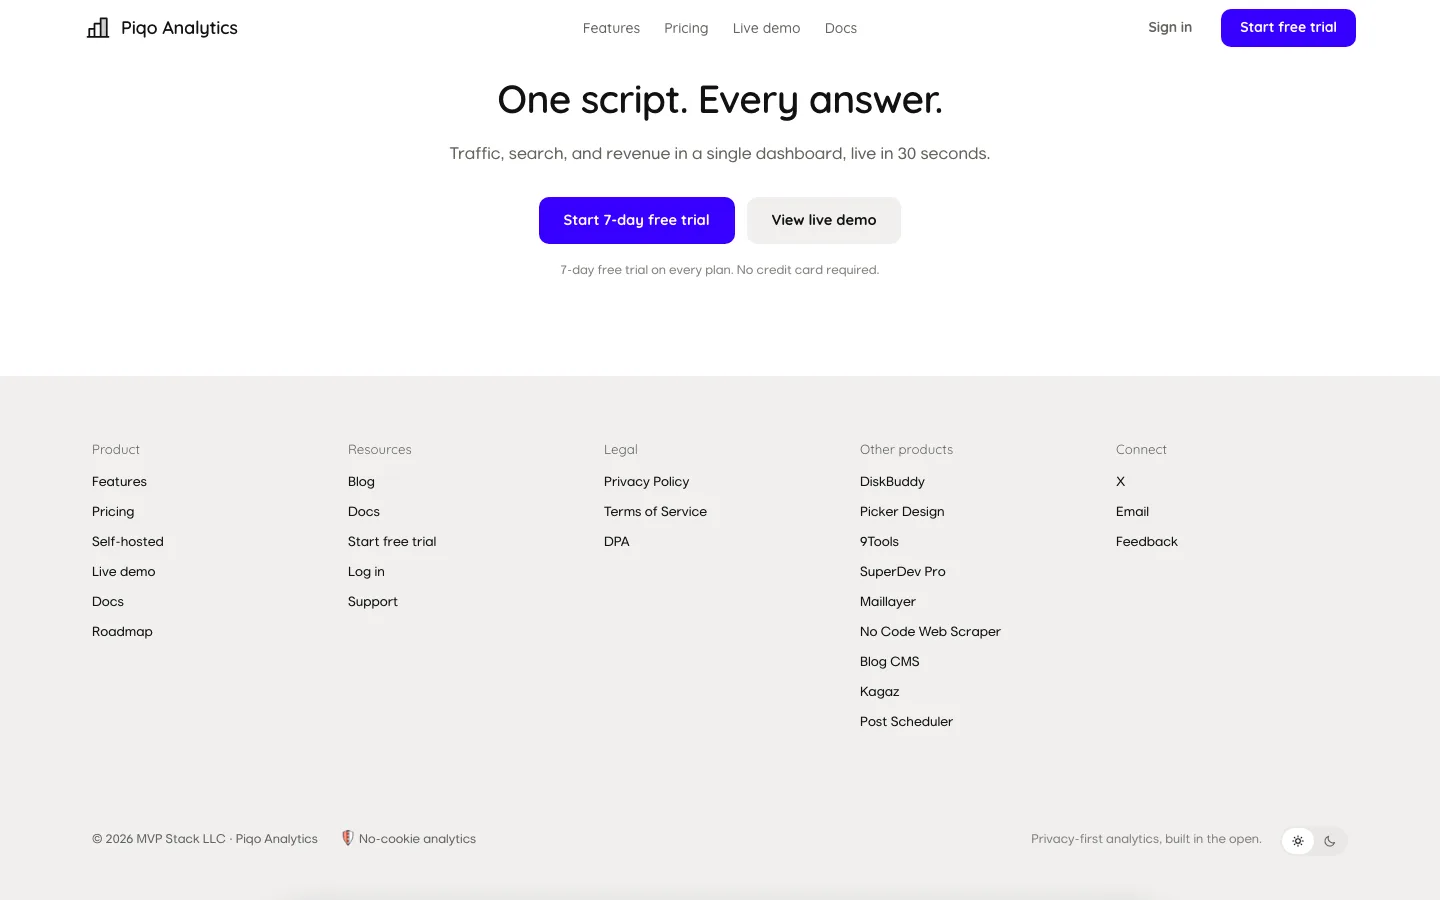Visit the No Code Web Scraper link
The width and height of the screenshot is (1440, 900).
930,631
